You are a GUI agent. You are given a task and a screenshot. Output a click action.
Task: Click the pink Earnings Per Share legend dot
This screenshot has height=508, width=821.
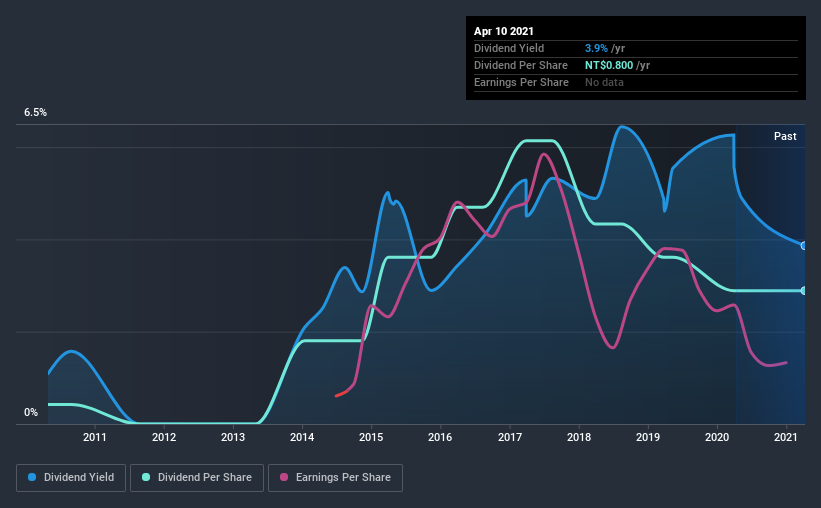[284, 477]
